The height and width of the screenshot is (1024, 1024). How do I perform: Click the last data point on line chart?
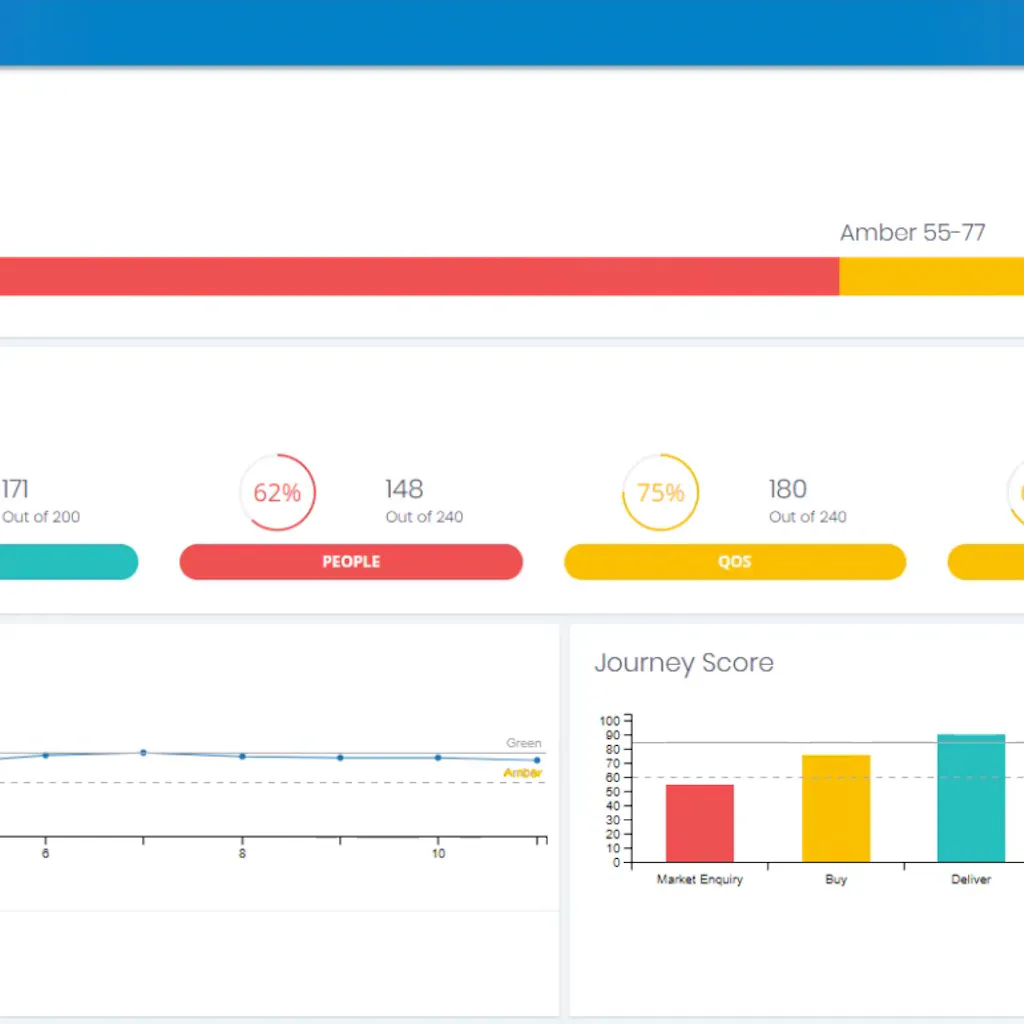coord(537,760)
